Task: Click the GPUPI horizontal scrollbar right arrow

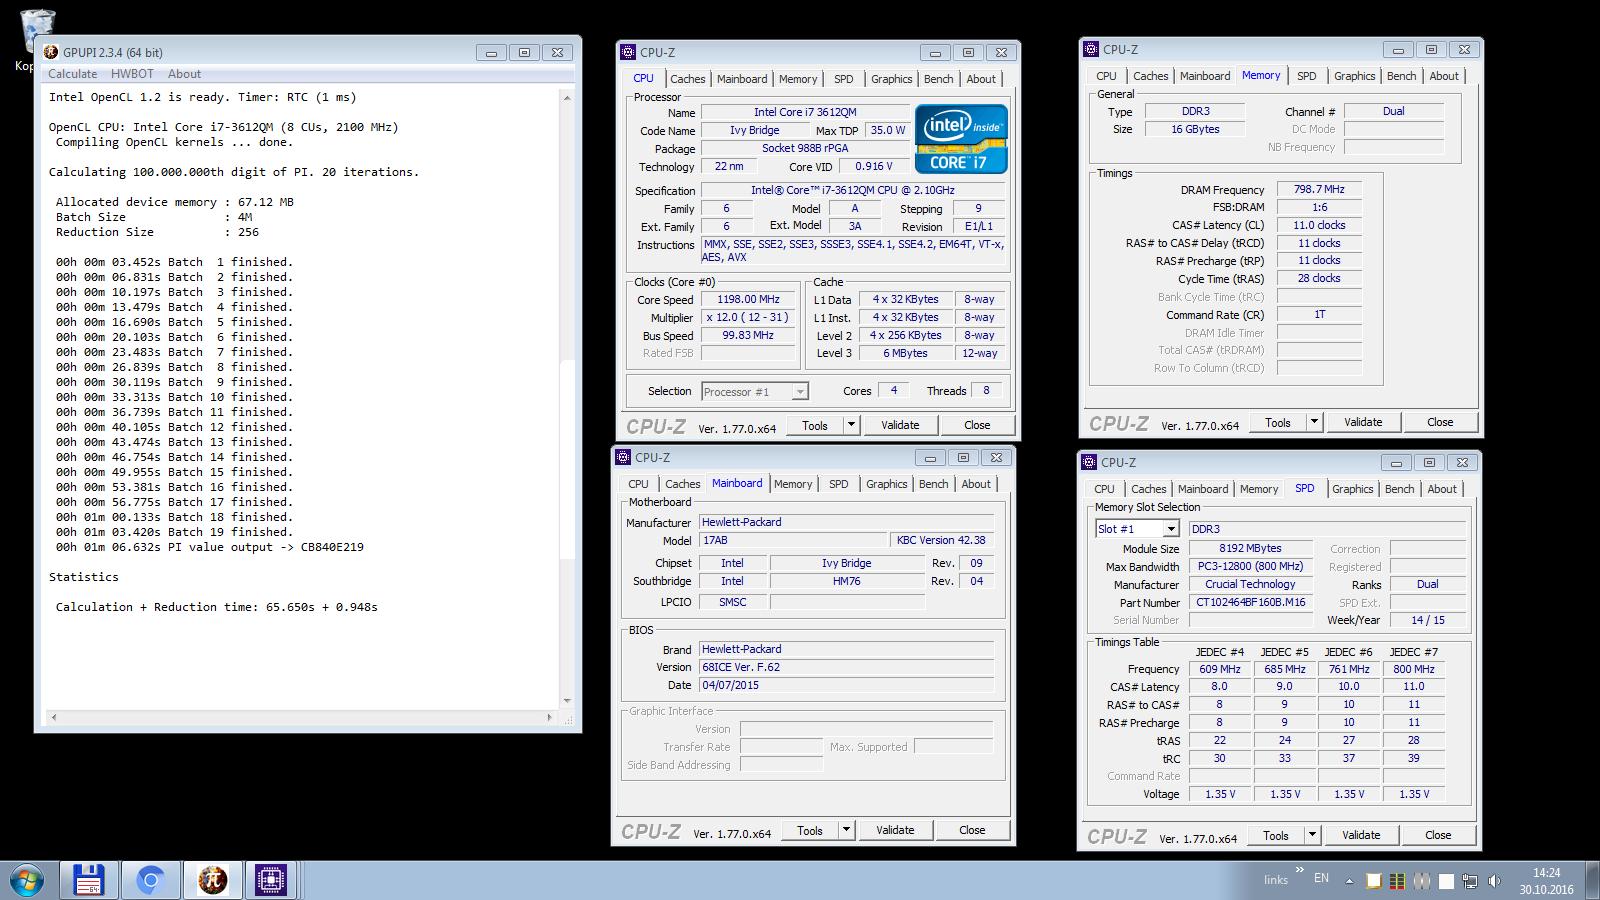Action: (549, 717)
